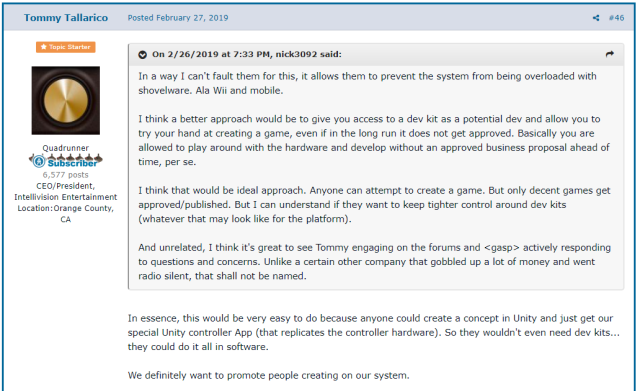Click the Posted February 27, 2019 timestamp
Viewport: 640px width, 391px height.
(178, 18)
